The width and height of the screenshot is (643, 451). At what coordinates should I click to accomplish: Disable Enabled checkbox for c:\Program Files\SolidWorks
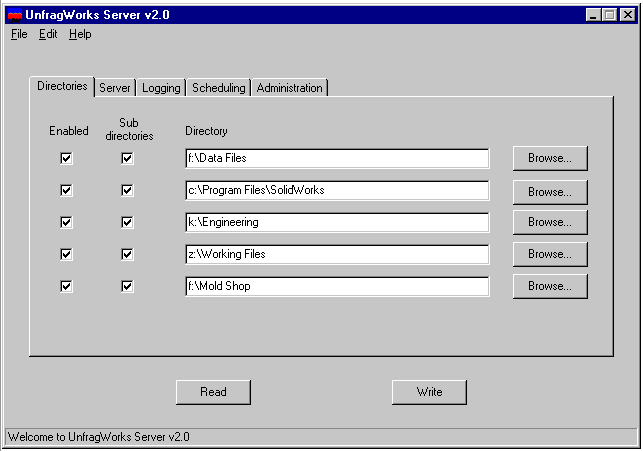[66, 190]
